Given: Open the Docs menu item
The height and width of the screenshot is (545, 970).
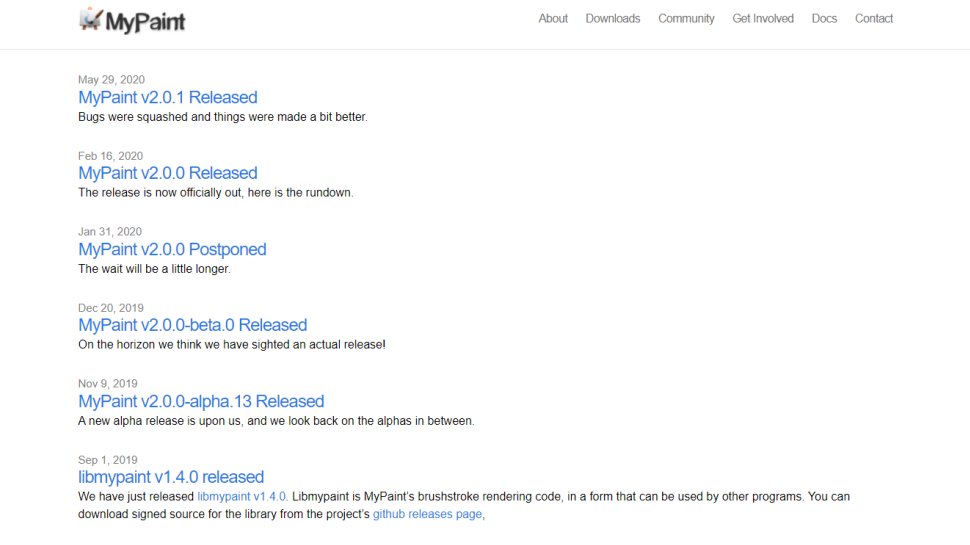Looking at the screenshot, I should pyautogui.click(x=824, y=19).
